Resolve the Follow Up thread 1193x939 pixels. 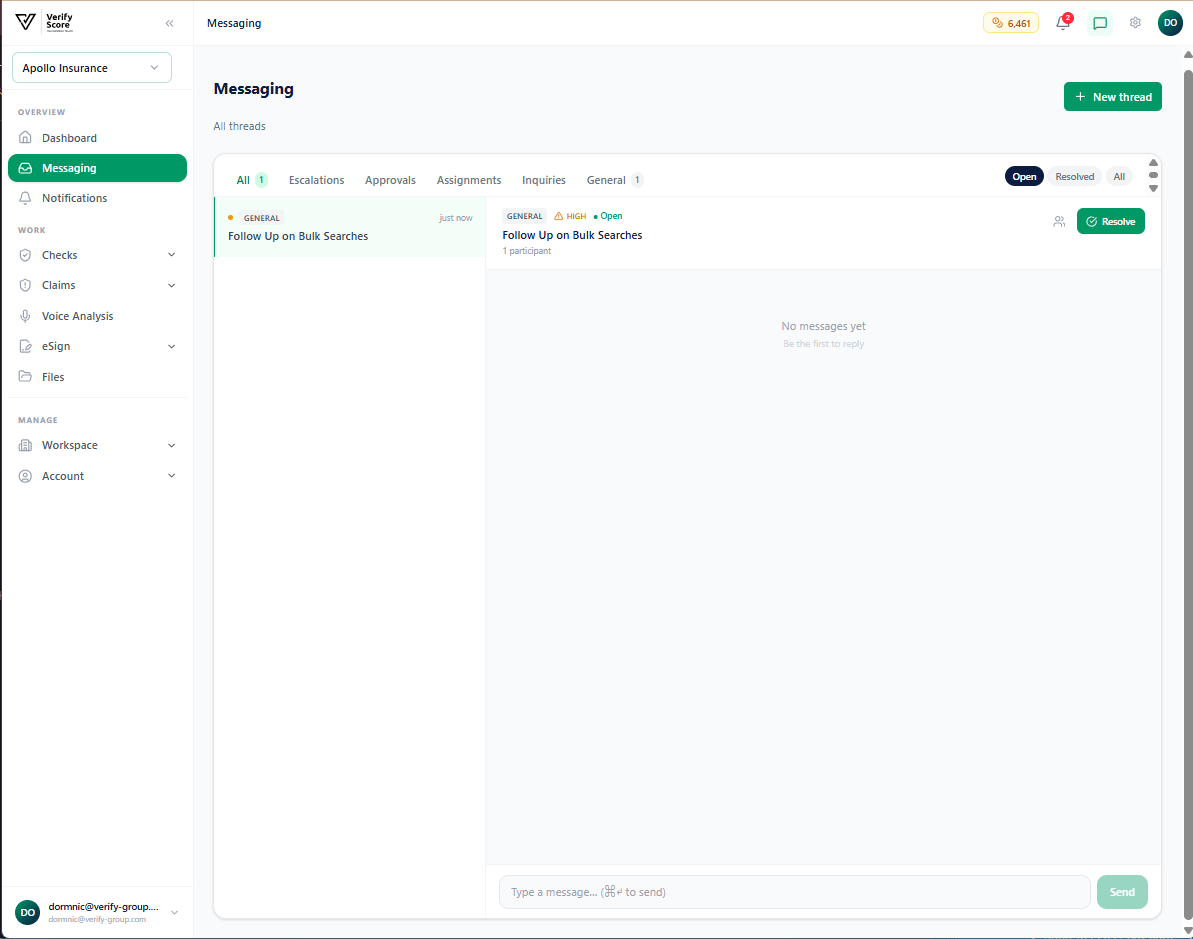click(x=1110, y=221)
